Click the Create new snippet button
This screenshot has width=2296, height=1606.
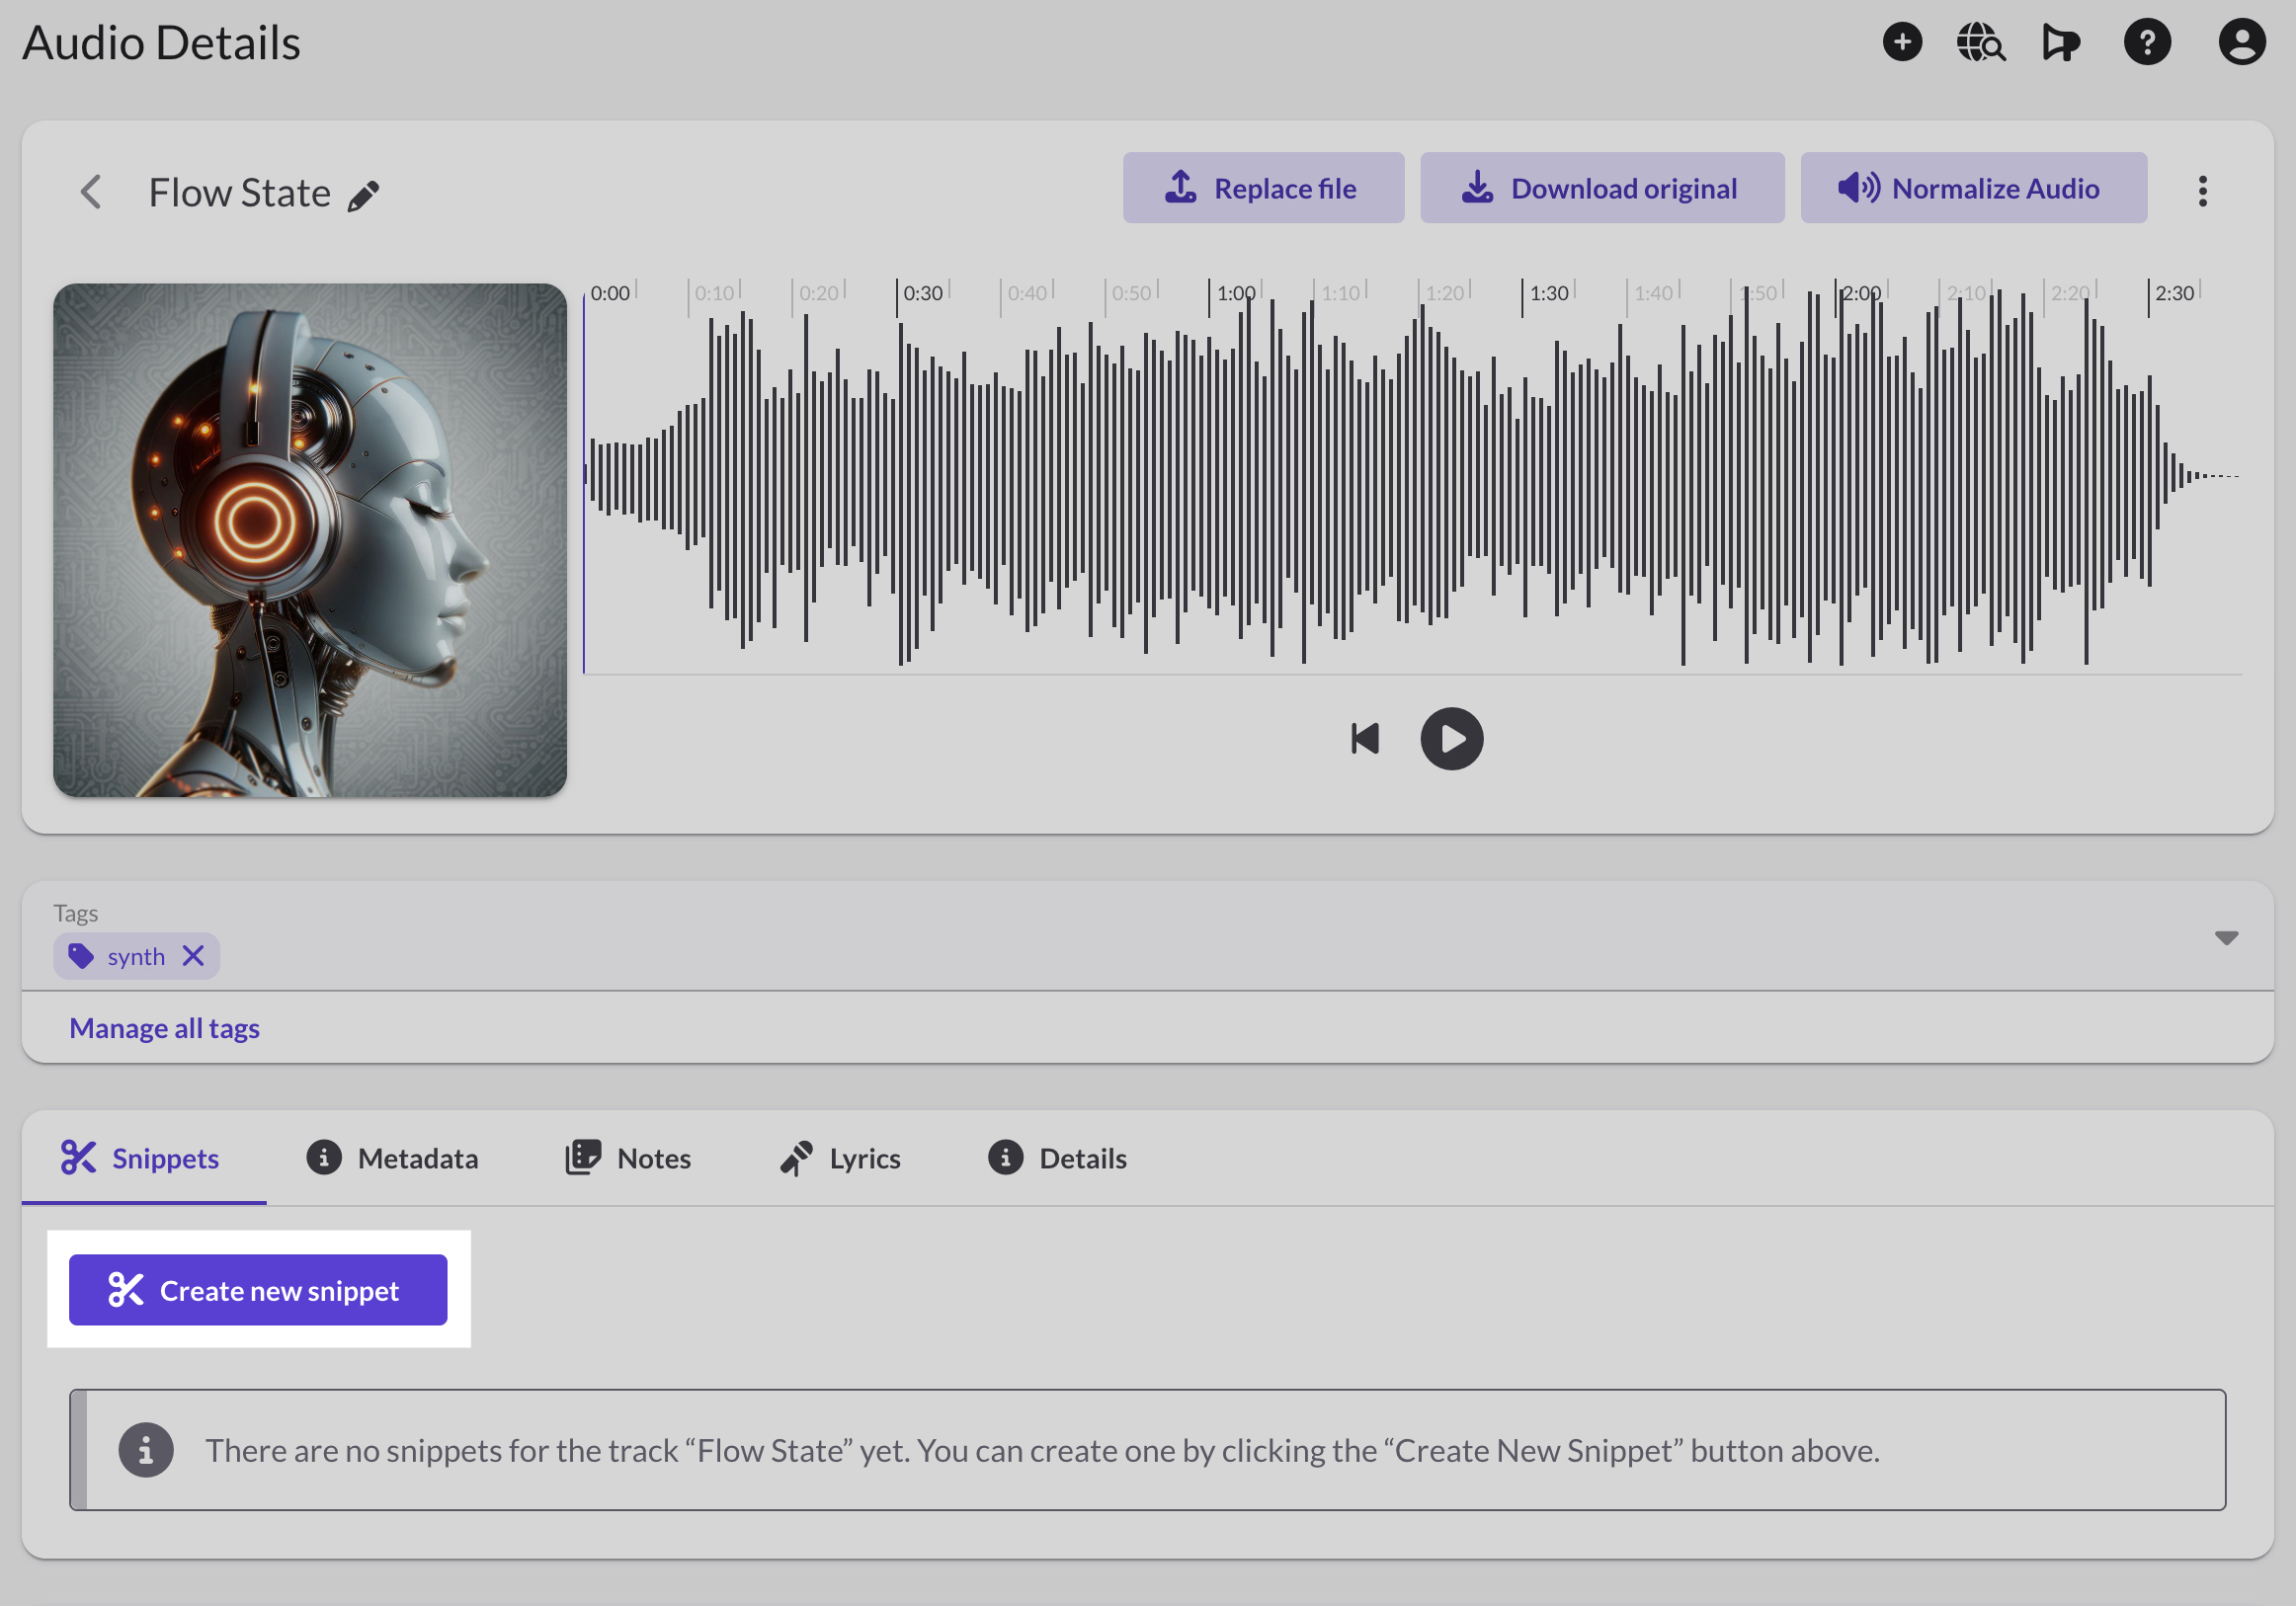coord(258,1290)
